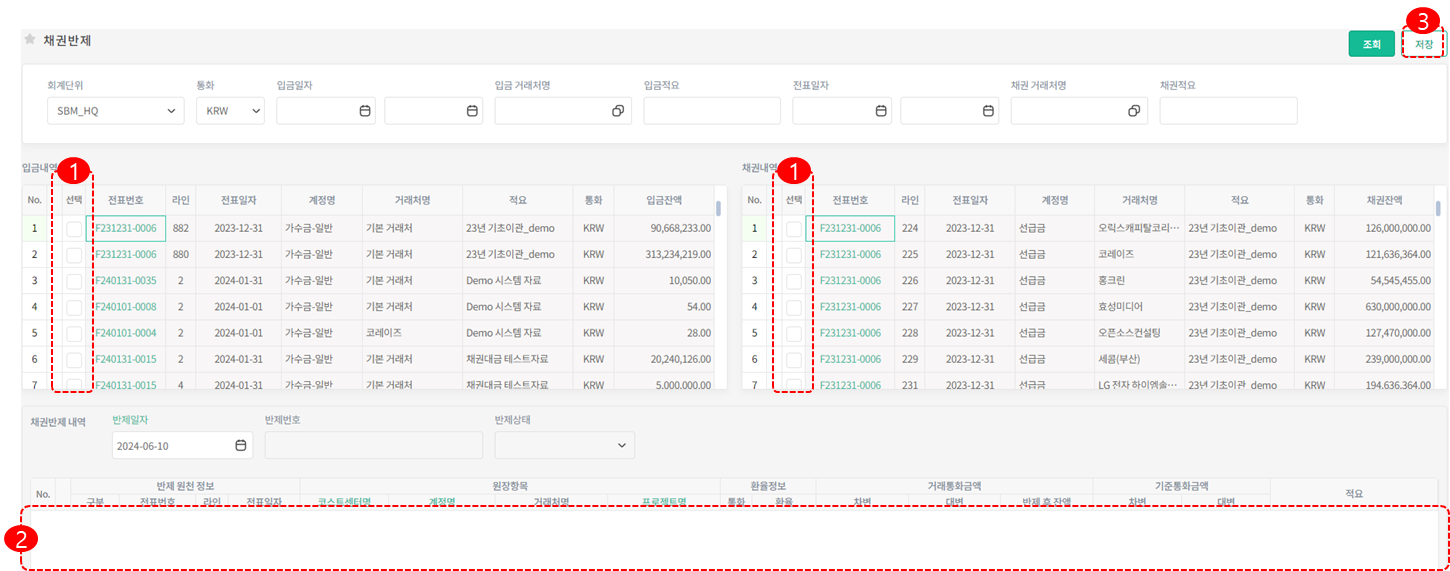Open calendar for 입금일자 start date
This screenshot has width=1450, height=571.
[365, 111]
